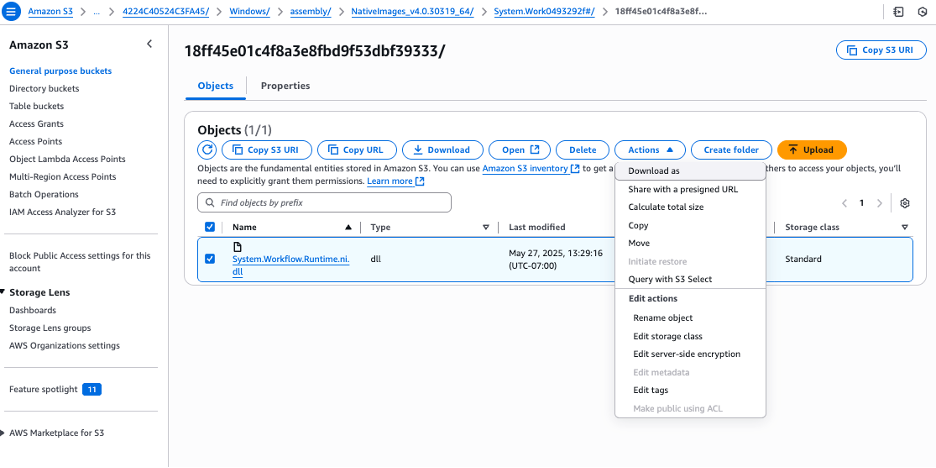The image size is (936, 468).
Task: Open Access Grants in sidebar
Action: [36, 124]
